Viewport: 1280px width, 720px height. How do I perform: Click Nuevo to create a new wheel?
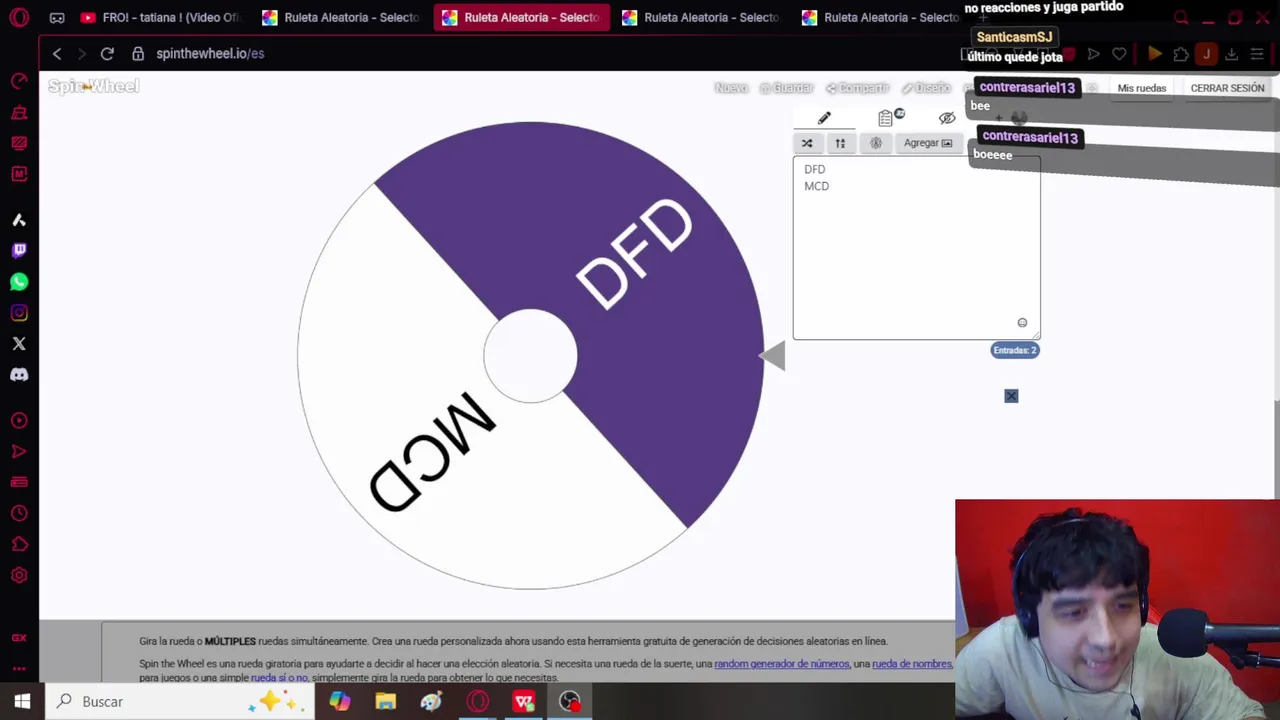pos(731,88)
